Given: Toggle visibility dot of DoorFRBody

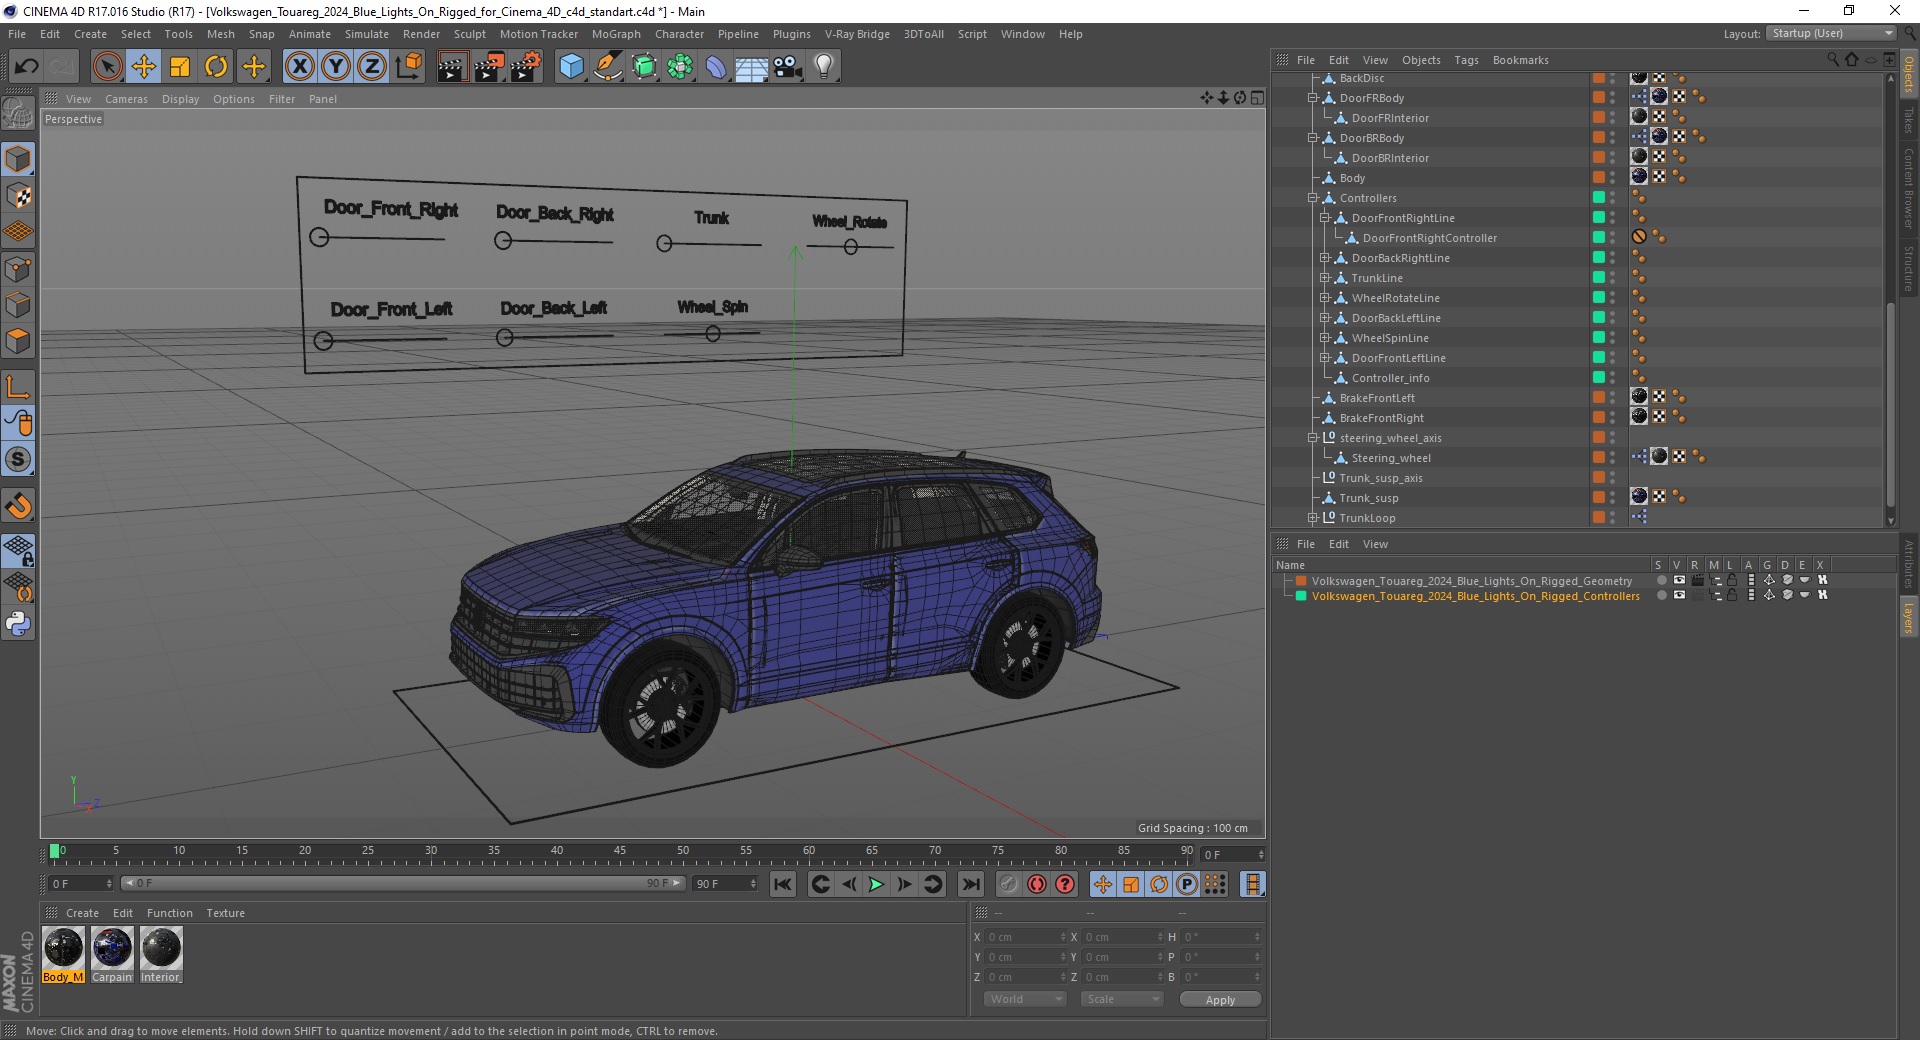Looking at the screenshot, I should tap(1612, 98).
